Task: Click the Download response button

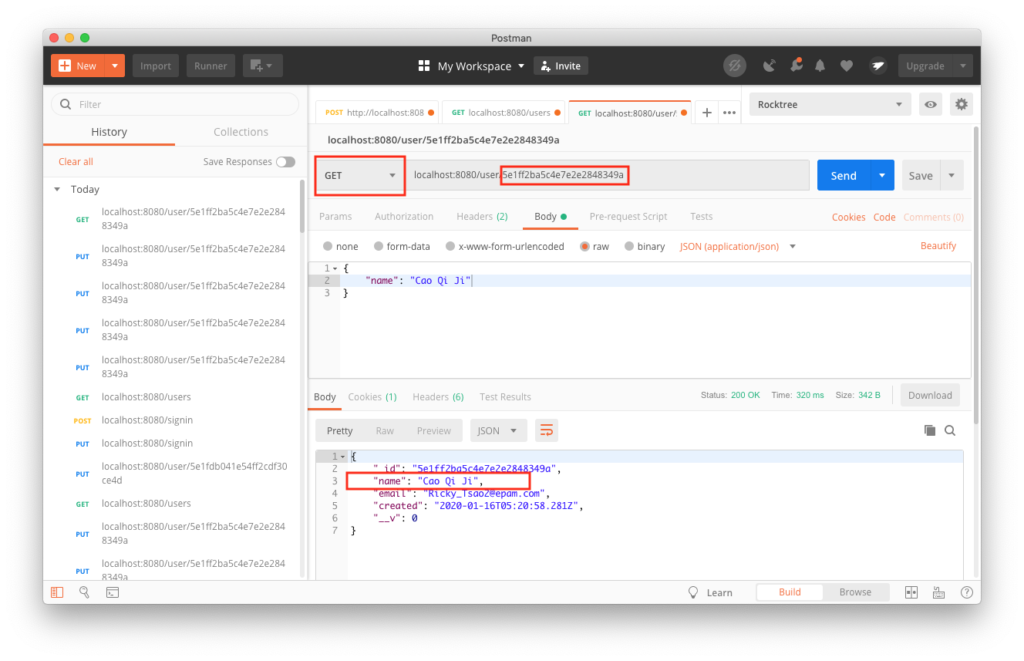Action: tap(930, 395)
